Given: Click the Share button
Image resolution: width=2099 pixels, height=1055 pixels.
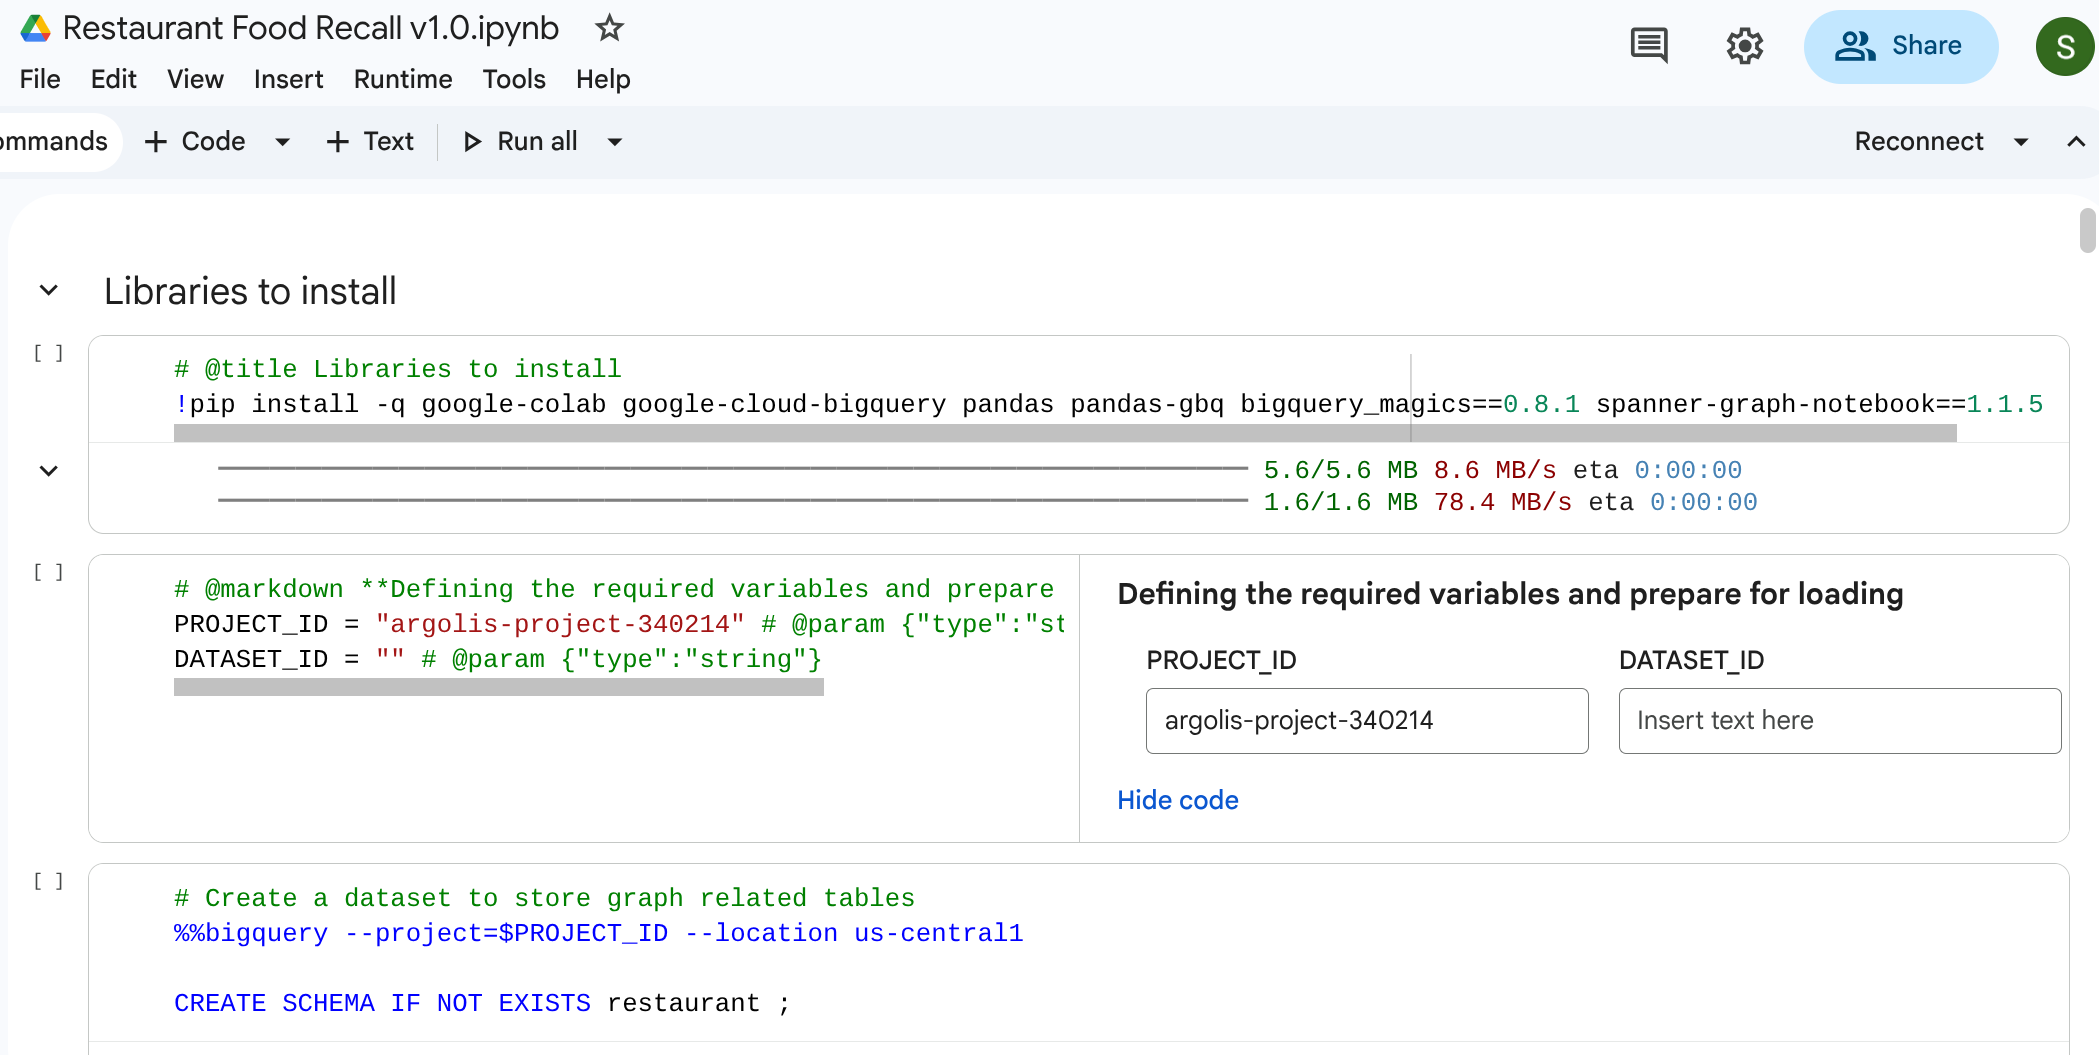Looking at the screenshot, I should (x=1900, y=45).
